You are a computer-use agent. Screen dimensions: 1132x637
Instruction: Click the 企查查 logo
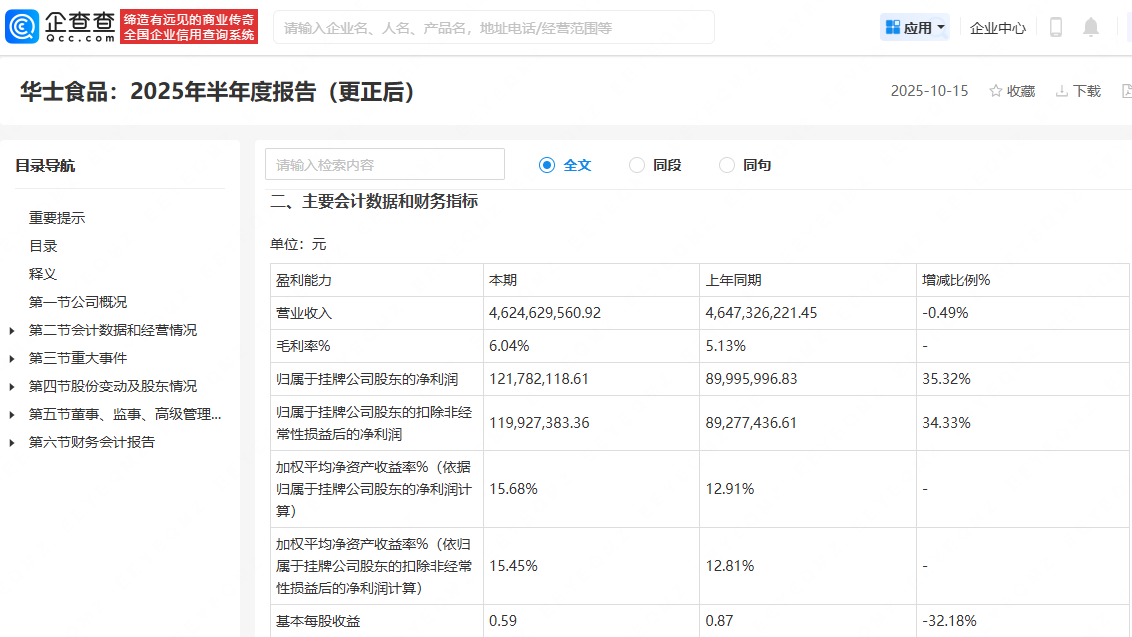[61, 27]
